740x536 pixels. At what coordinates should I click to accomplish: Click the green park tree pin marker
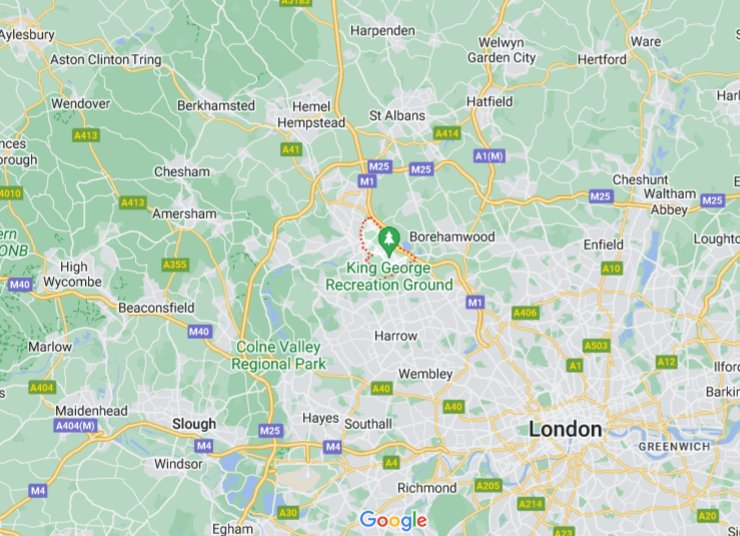[x=389, y=241]
